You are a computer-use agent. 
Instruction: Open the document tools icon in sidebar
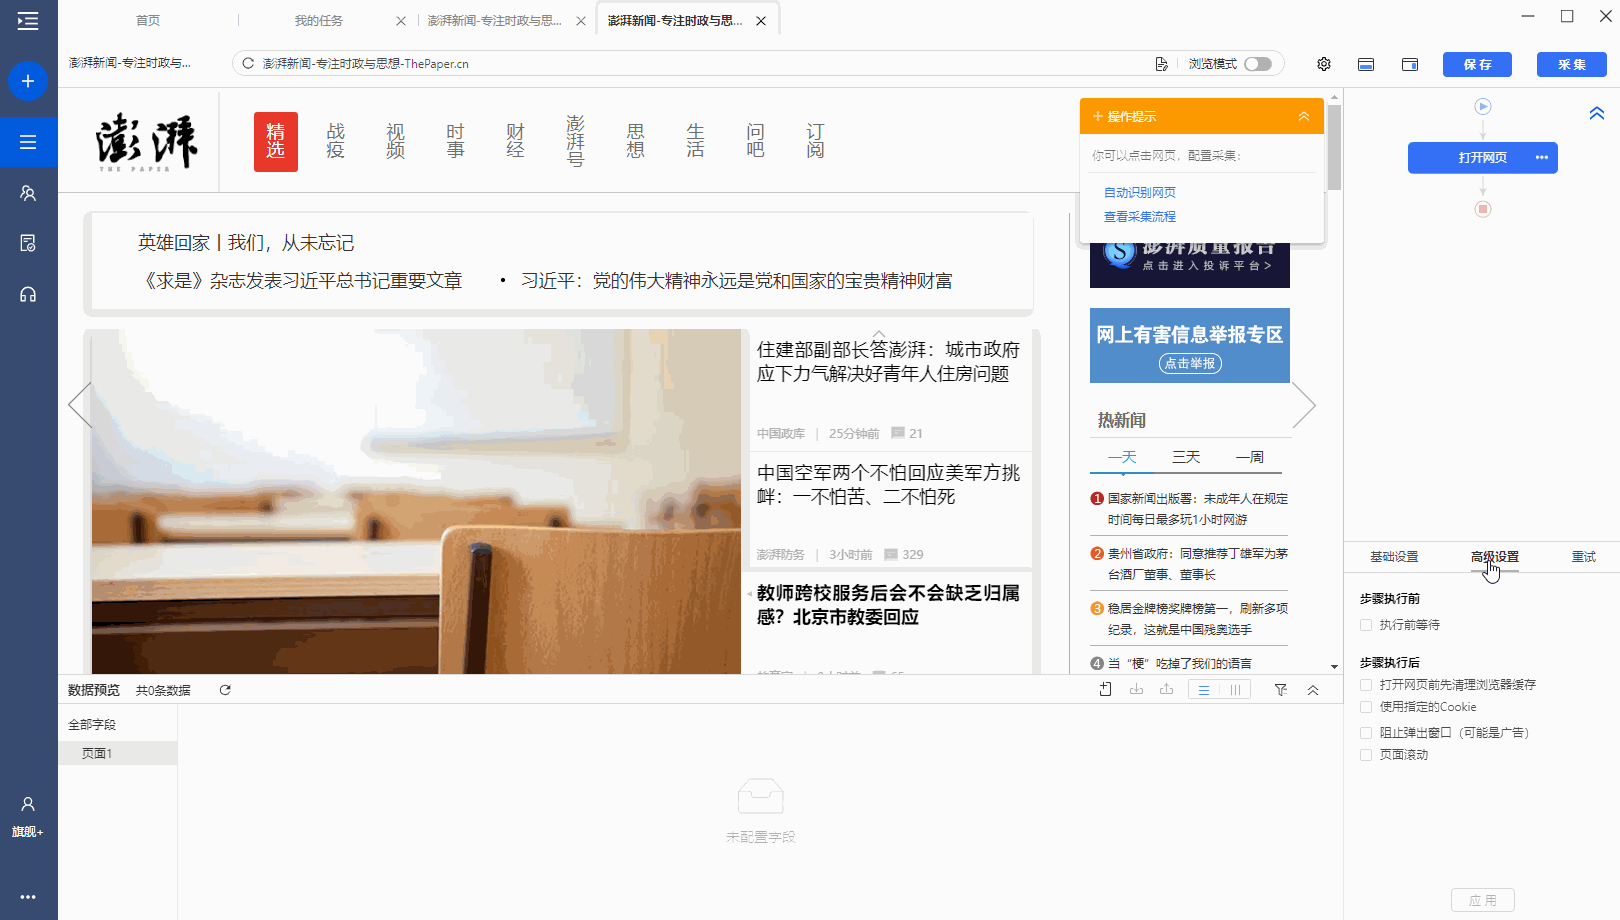28,243
